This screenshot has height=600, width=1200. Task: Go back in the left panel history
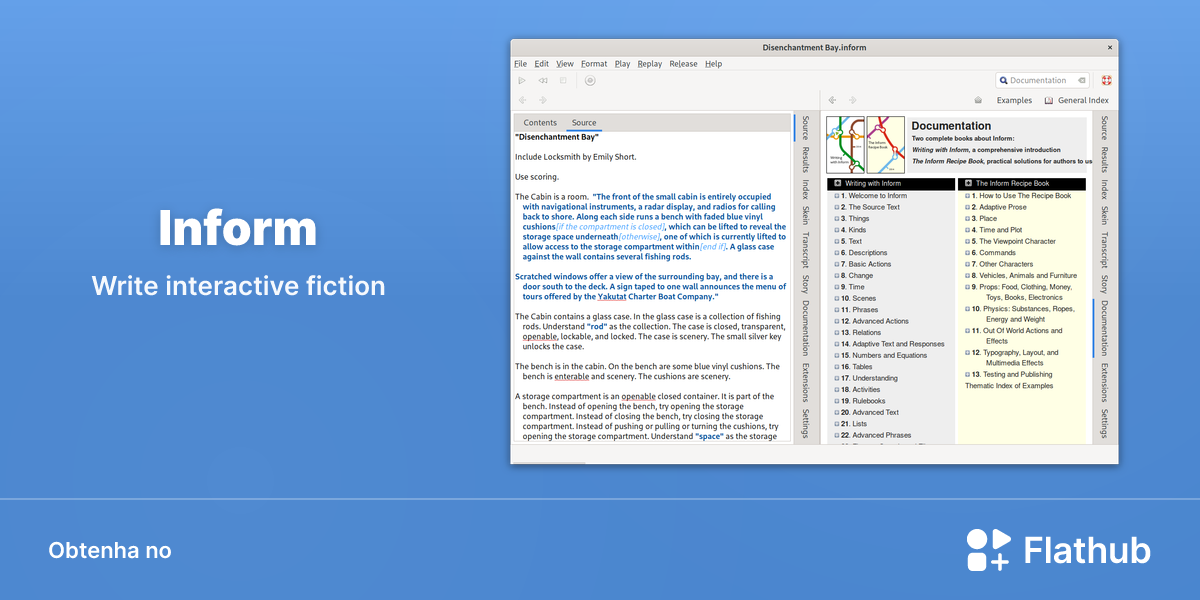(522, 100)
